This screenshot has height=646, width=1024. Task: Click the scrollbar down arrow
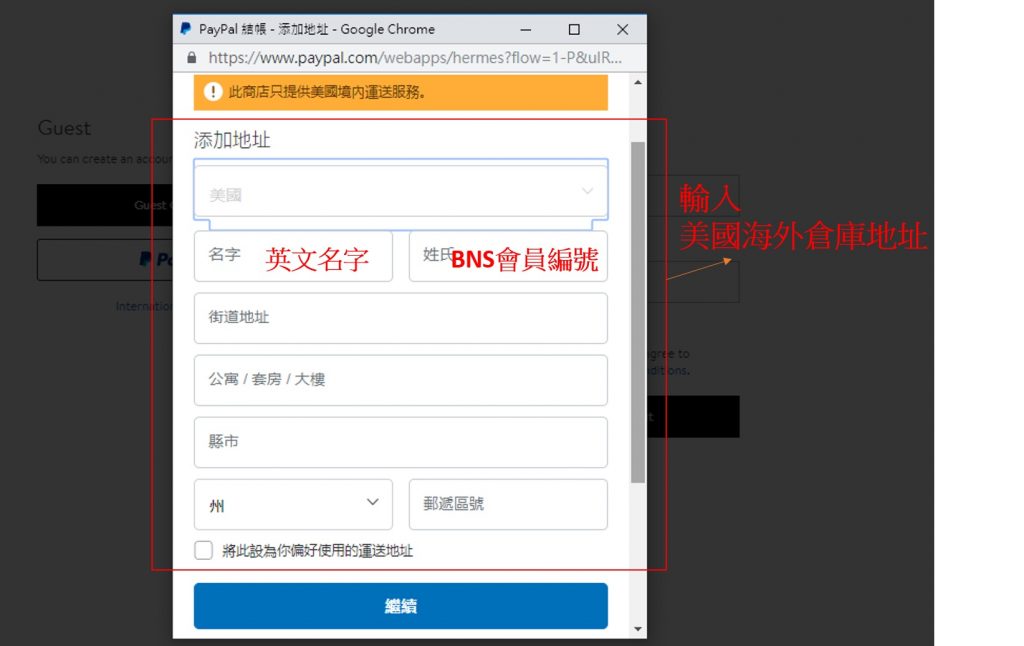[638, 629]
